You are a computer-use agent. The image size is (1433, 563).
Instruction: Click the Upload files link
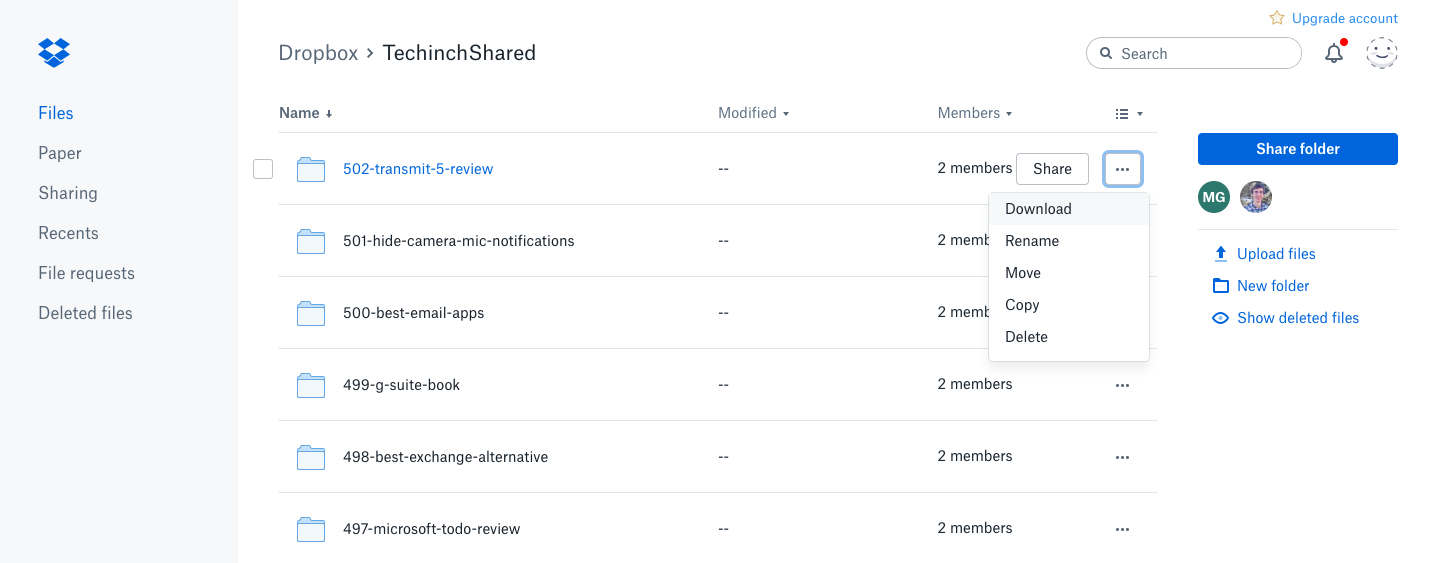coord(1276,254)
